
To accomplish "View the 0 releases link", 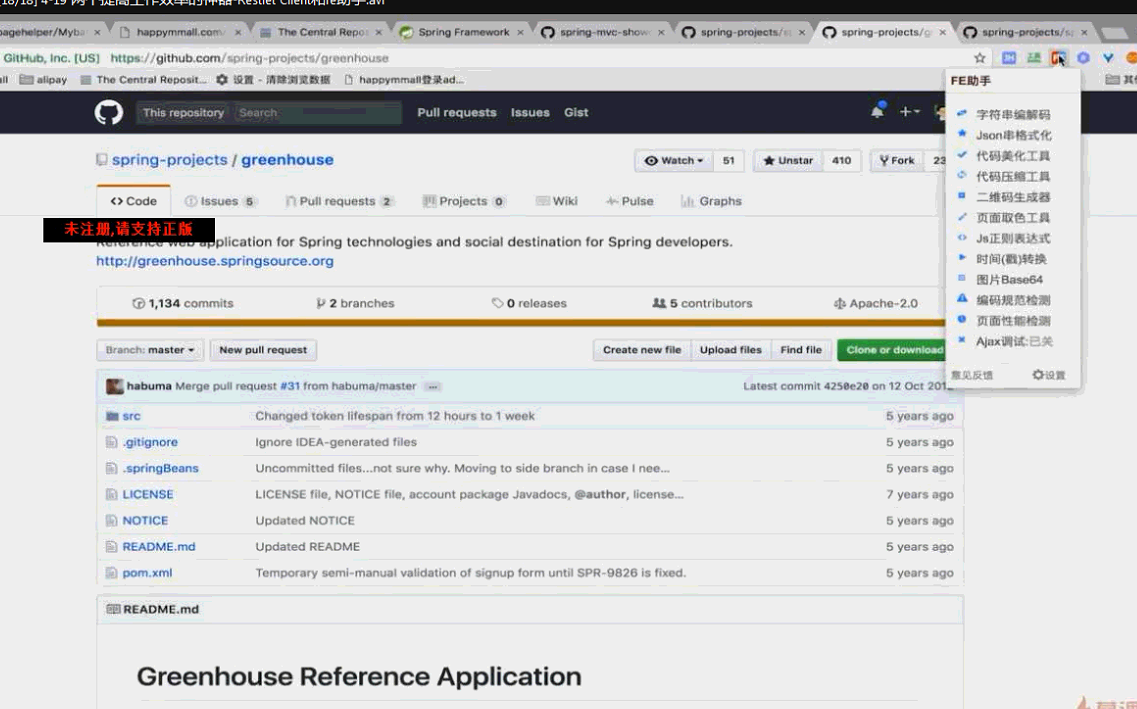I will 529,303.
